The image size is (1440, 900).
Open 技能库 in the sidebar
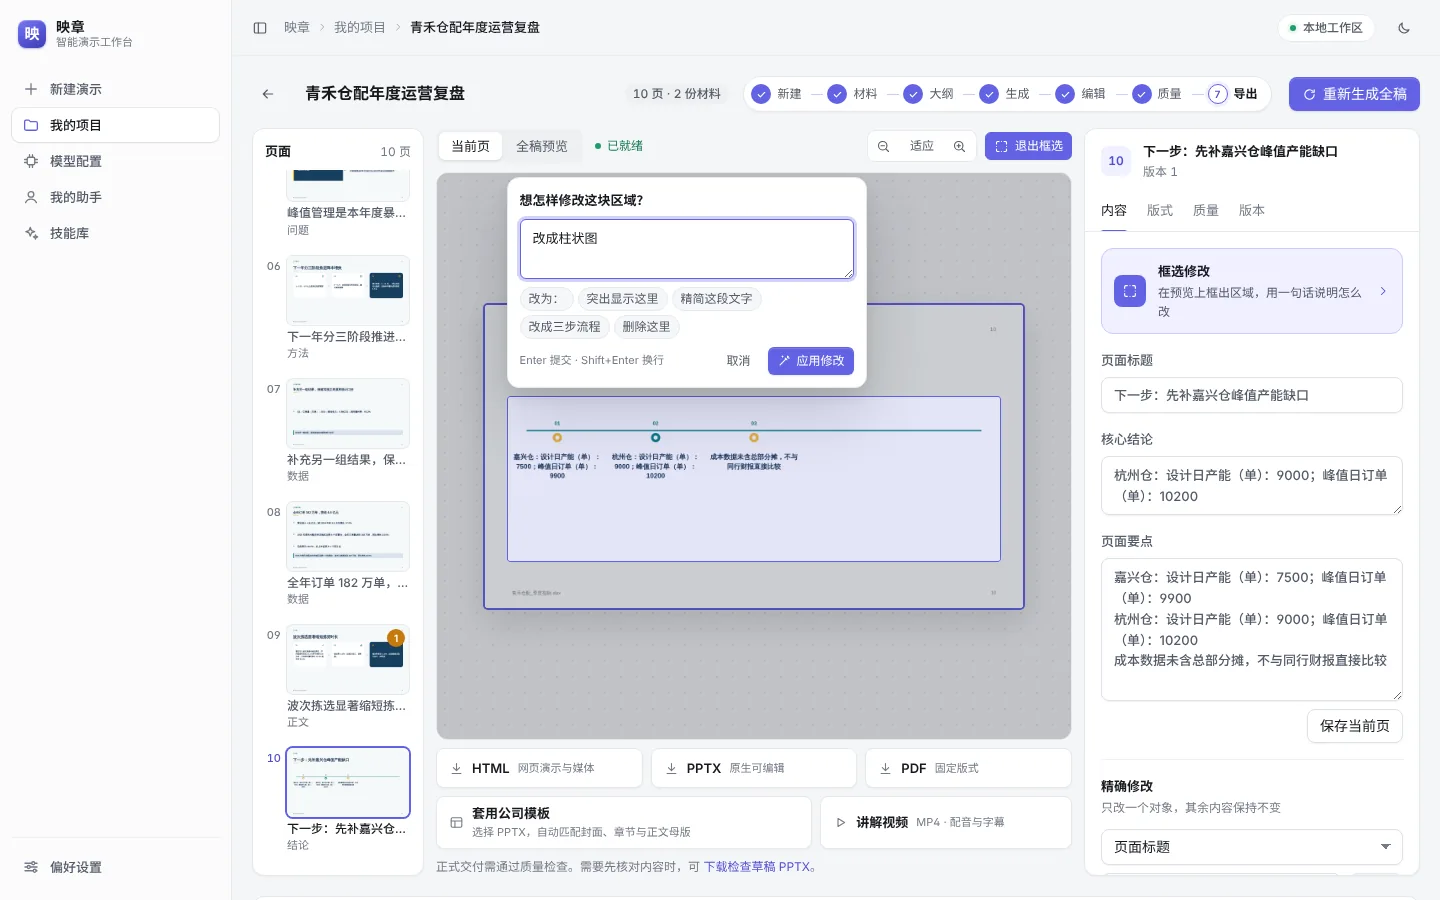(115, 233)
